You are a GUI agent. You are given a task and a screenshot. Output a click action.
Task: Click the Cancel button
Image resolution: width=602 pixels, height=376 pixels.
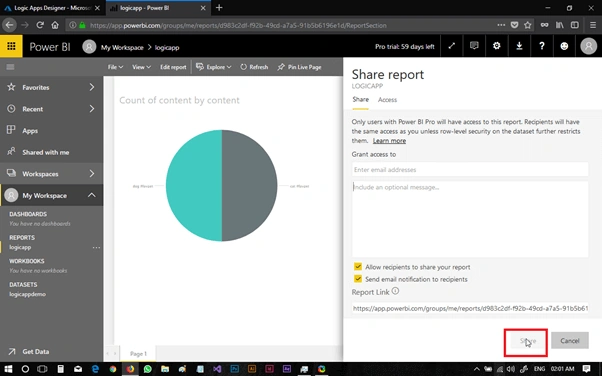[x=570, y=340]
